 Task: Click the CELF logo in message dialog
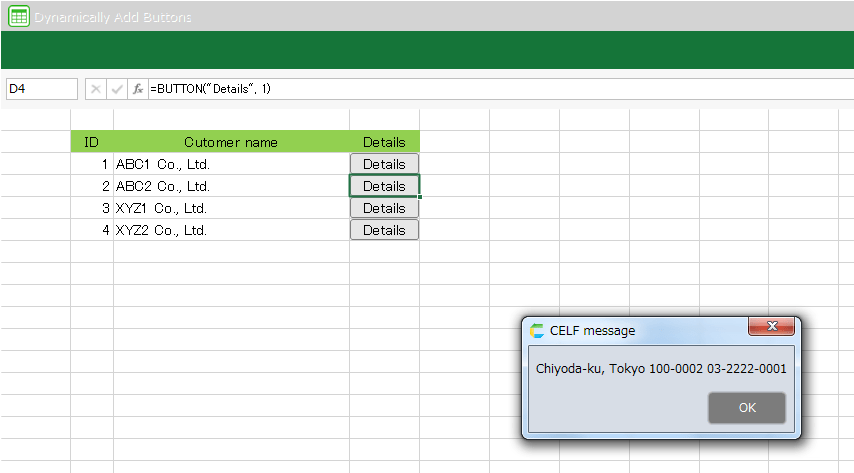pos(537,331)
